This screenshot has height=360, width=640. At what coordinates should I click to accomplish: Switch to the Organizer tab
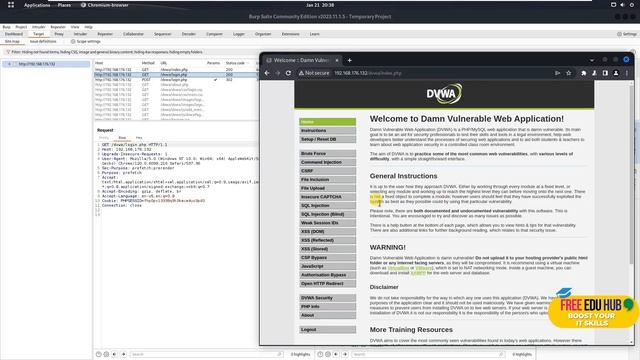[263, 34]
